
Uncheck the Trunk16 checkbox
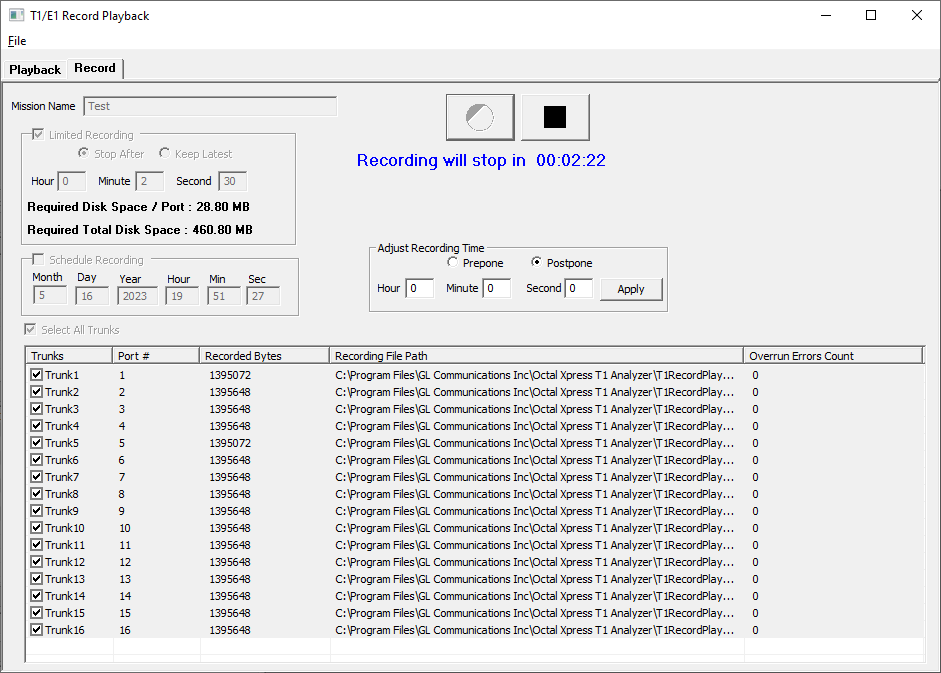37,630
